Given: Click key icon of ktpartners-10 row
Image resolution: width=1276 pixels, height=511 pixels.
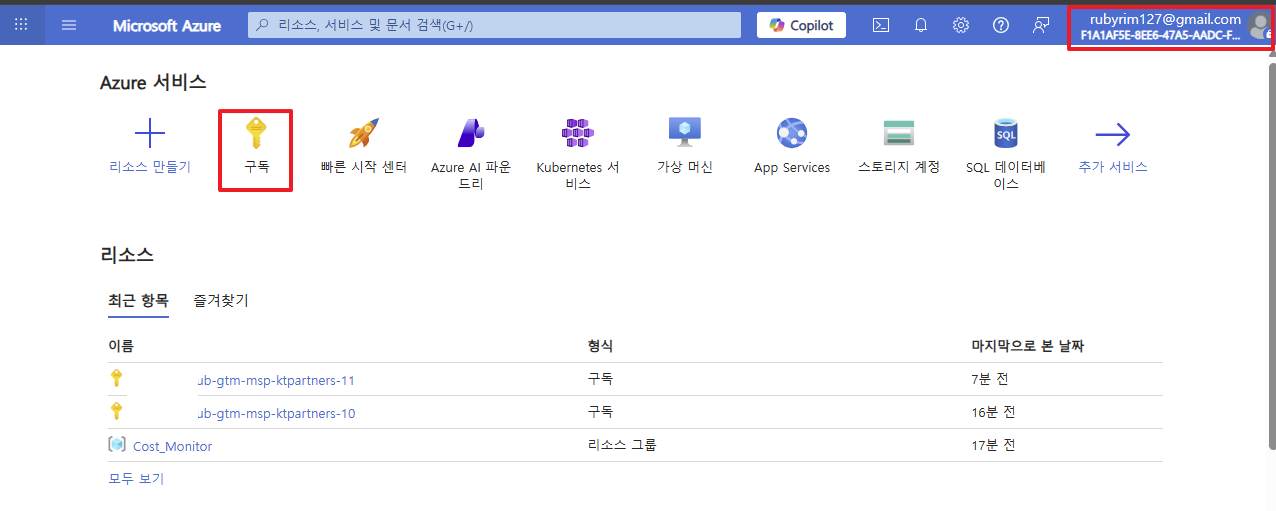Looking at the screenshot, I should pyautogui.click(x=117, y=411).
